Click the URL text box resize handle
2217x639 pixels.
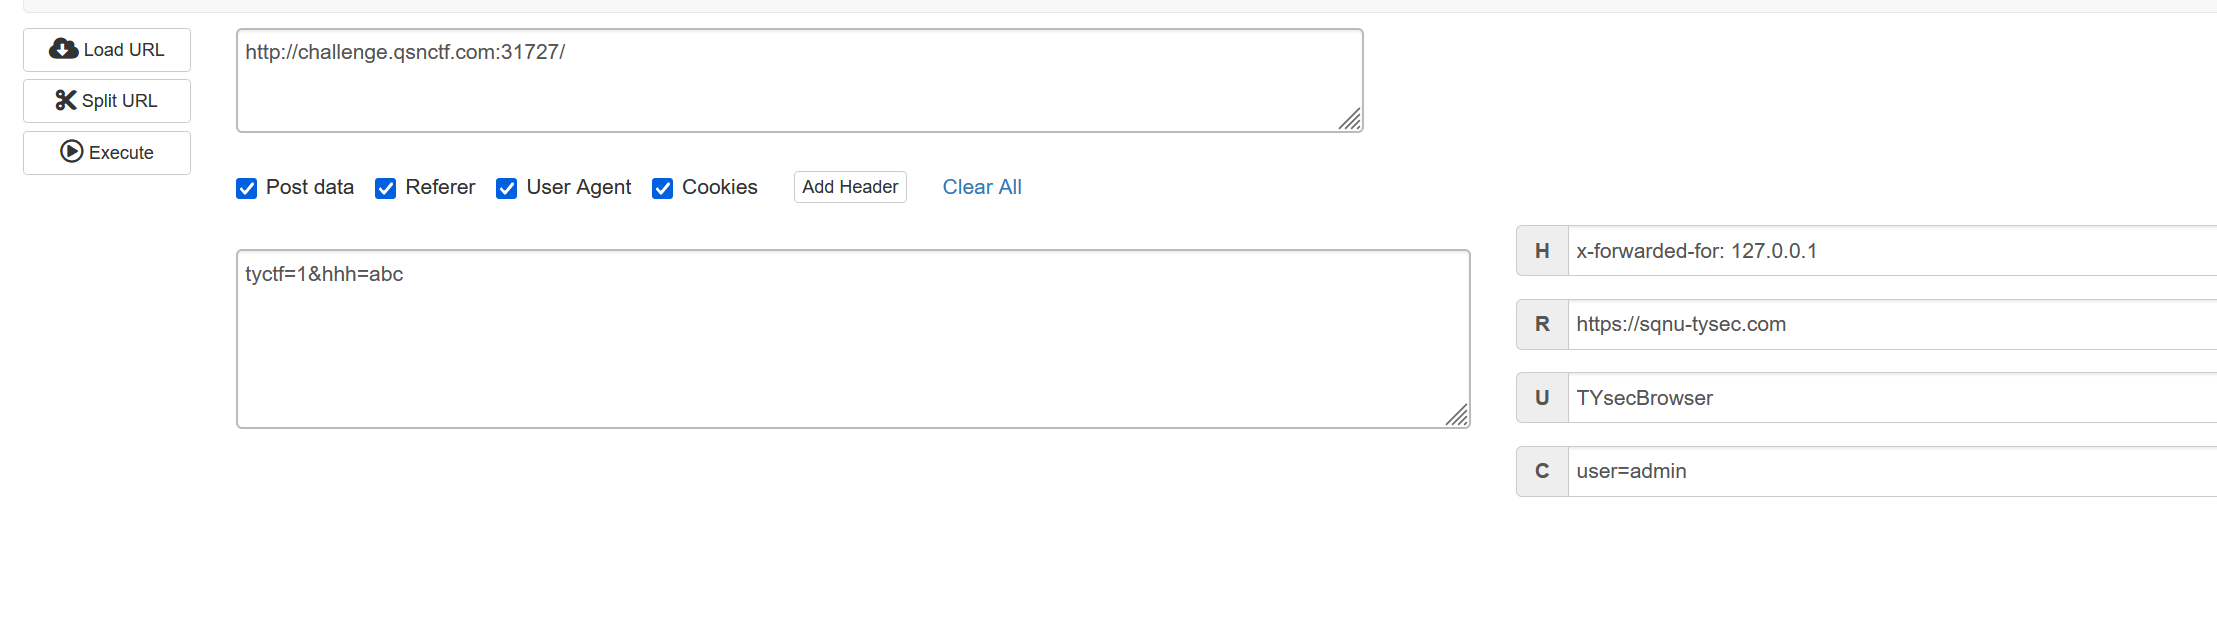[x=1350, y=119]
